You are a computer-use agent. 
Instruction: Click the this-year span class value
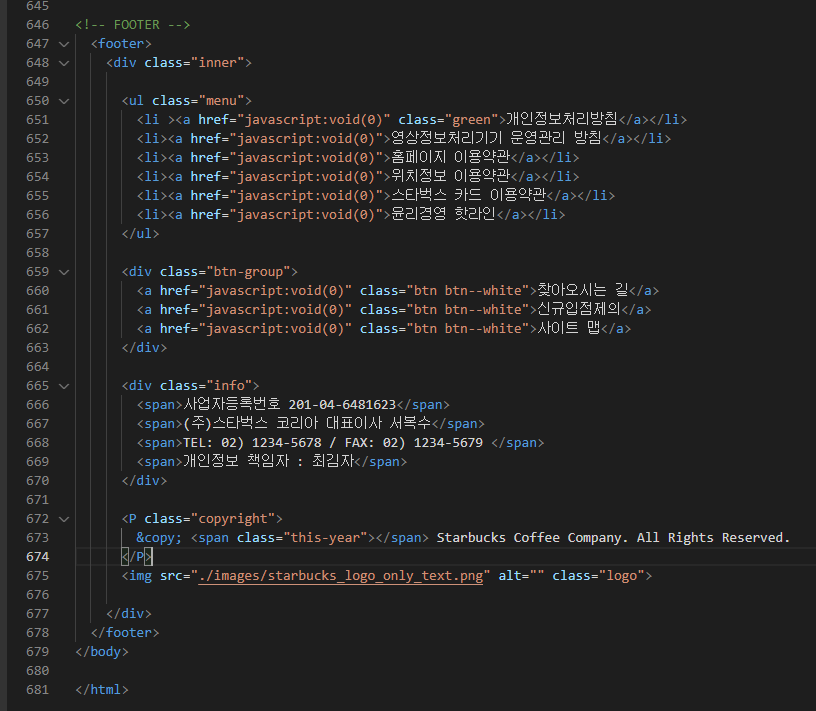325,538
